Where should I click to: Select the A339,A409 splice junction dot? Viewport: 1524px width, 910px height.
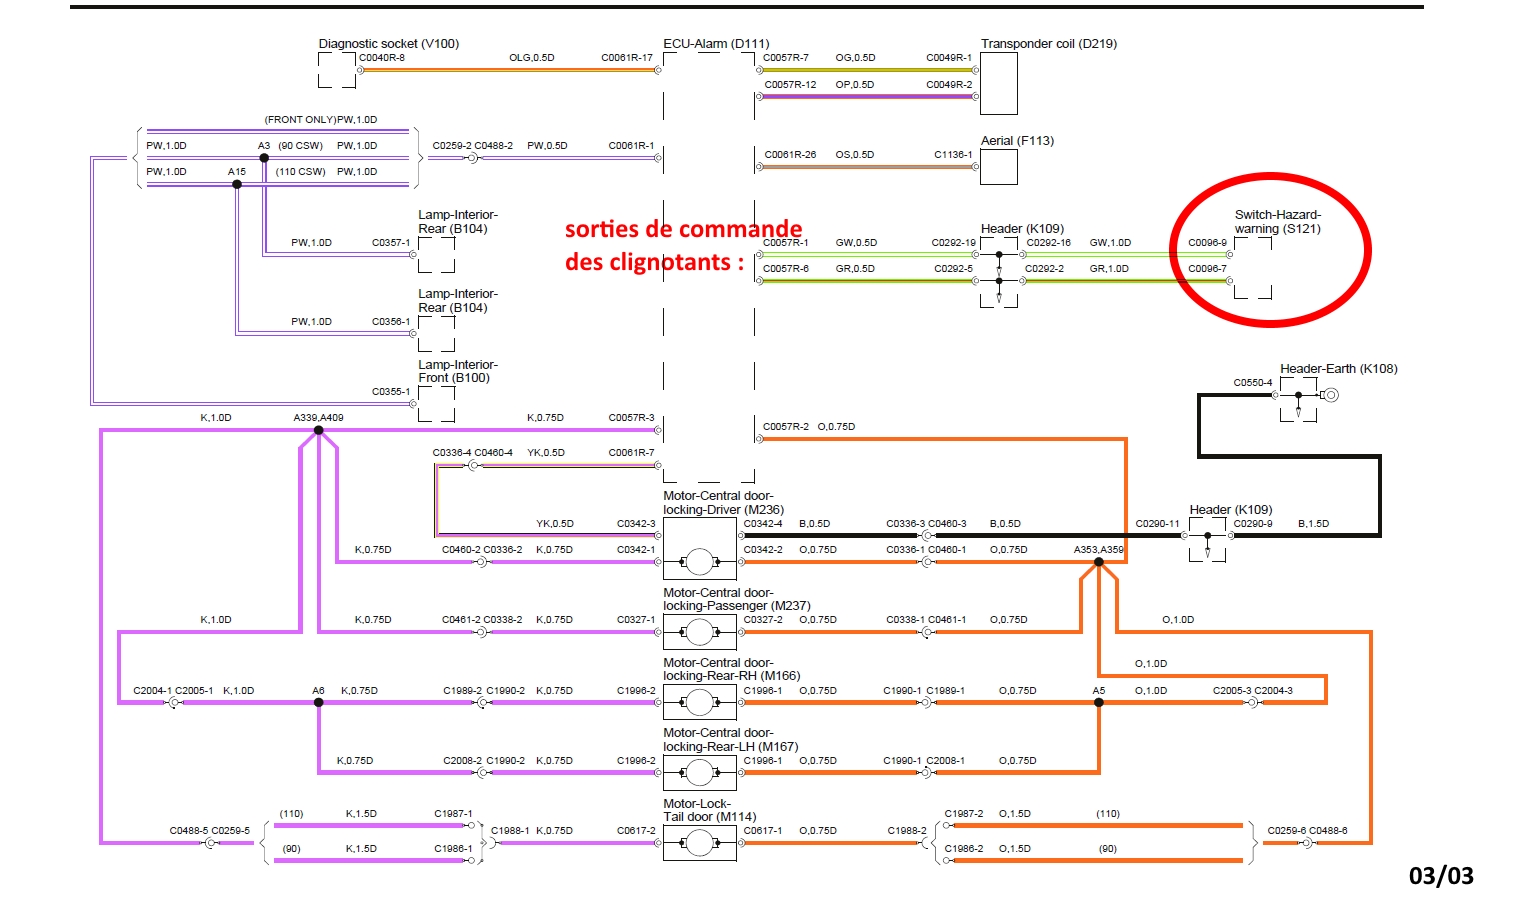pos(319,431)
